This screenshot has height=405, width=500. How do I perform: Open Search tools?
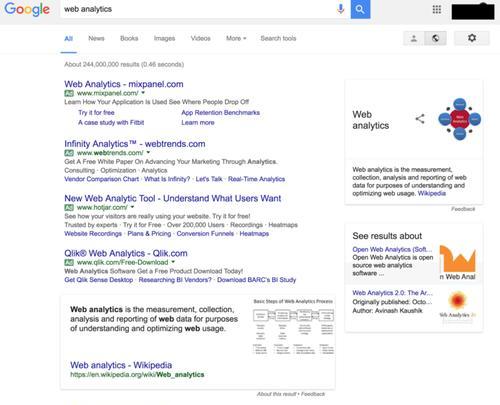pos(278,38)
